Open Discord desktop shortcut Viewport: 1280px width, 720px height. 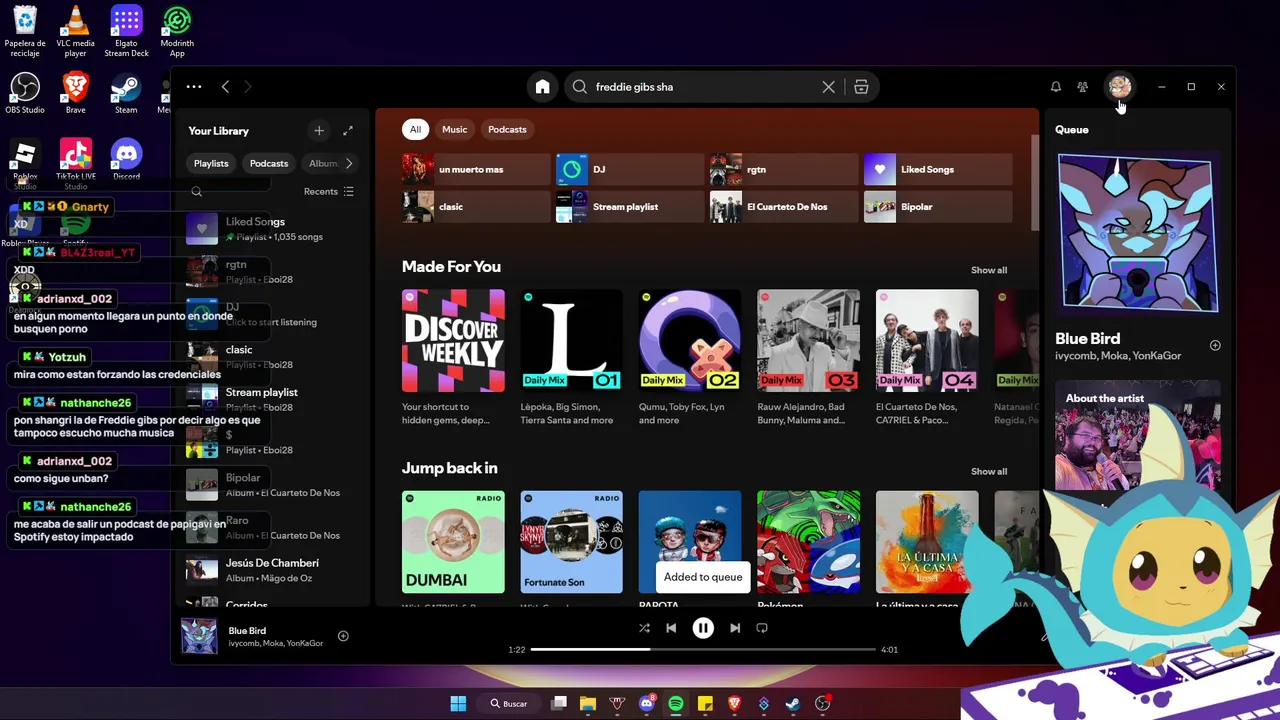click(126, 160)
